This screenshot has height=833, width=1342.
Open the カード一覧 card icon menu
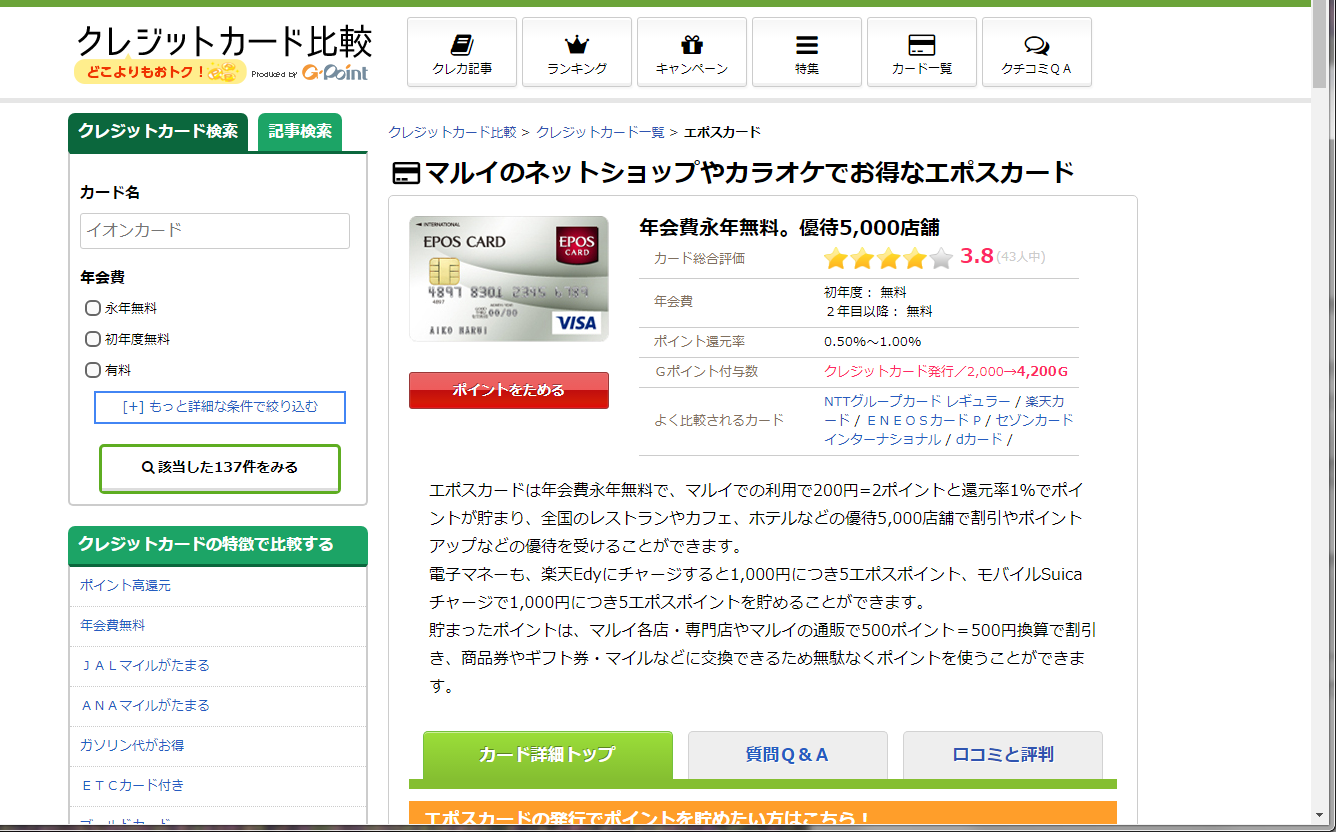(x=922, y=52)
